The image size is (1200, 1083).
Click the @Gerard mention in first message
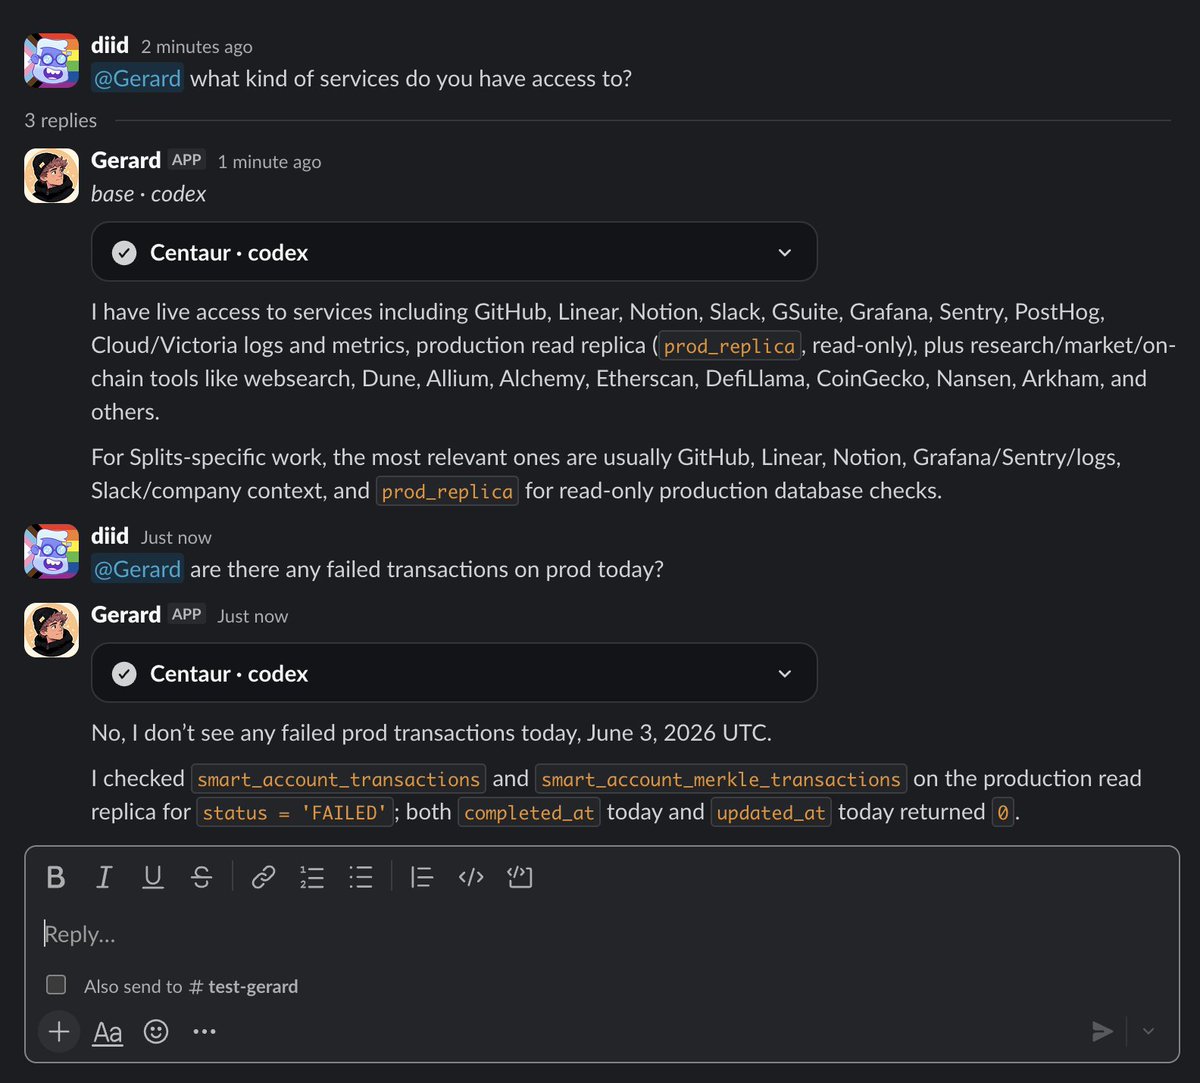click(137, 78)
